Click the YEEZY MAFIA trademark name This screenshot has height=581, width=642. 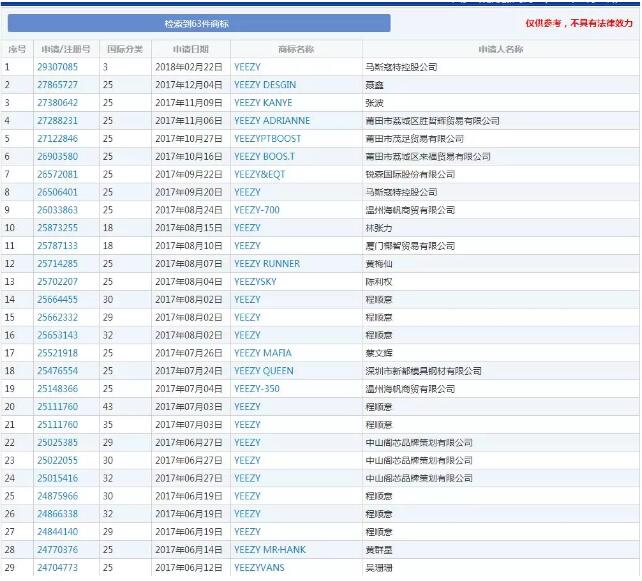[263, 353]
